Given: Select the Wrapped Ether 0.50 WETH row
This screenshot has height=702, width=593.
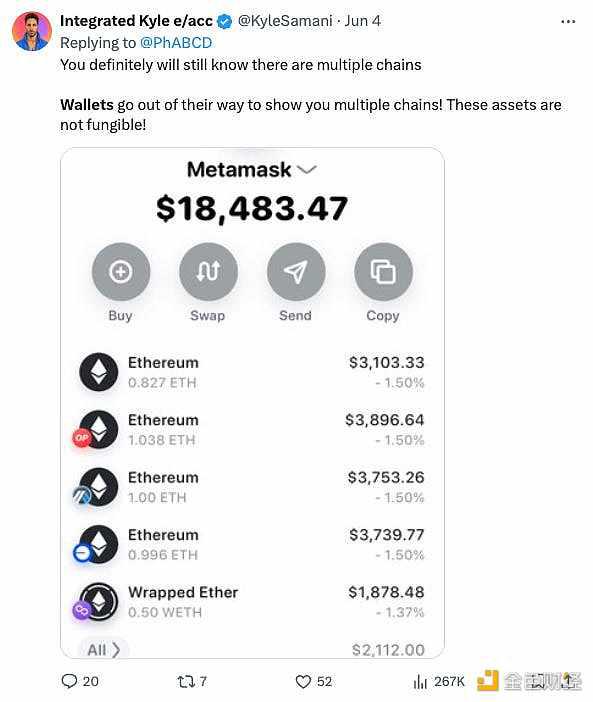Looking at the screenshot, I should tap(252, 602).
